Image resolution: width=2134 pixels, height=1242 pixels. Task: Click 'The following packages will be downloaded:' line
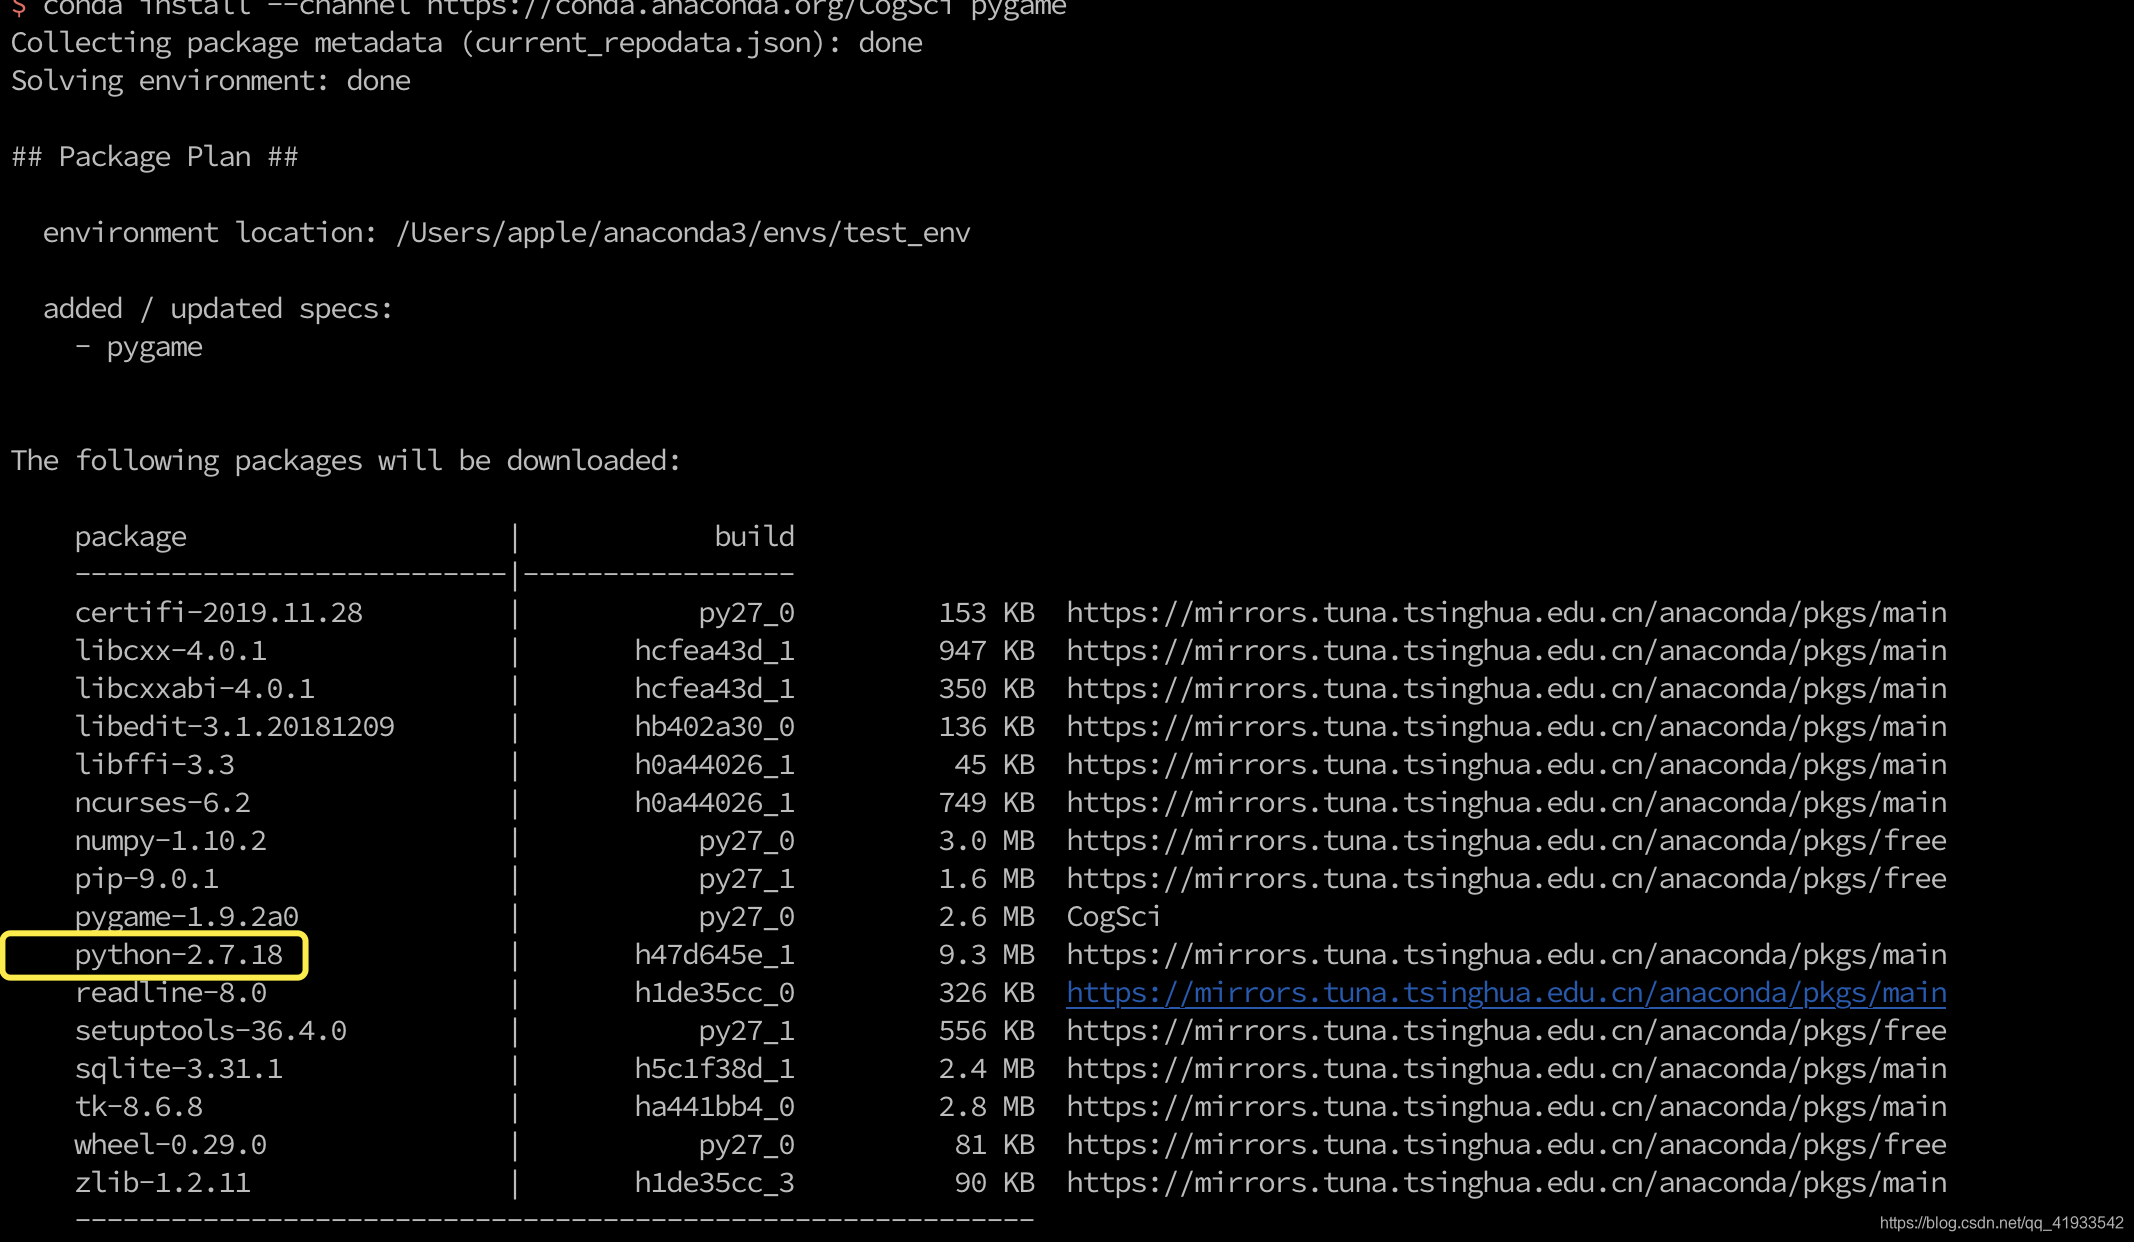coord(346,461)
